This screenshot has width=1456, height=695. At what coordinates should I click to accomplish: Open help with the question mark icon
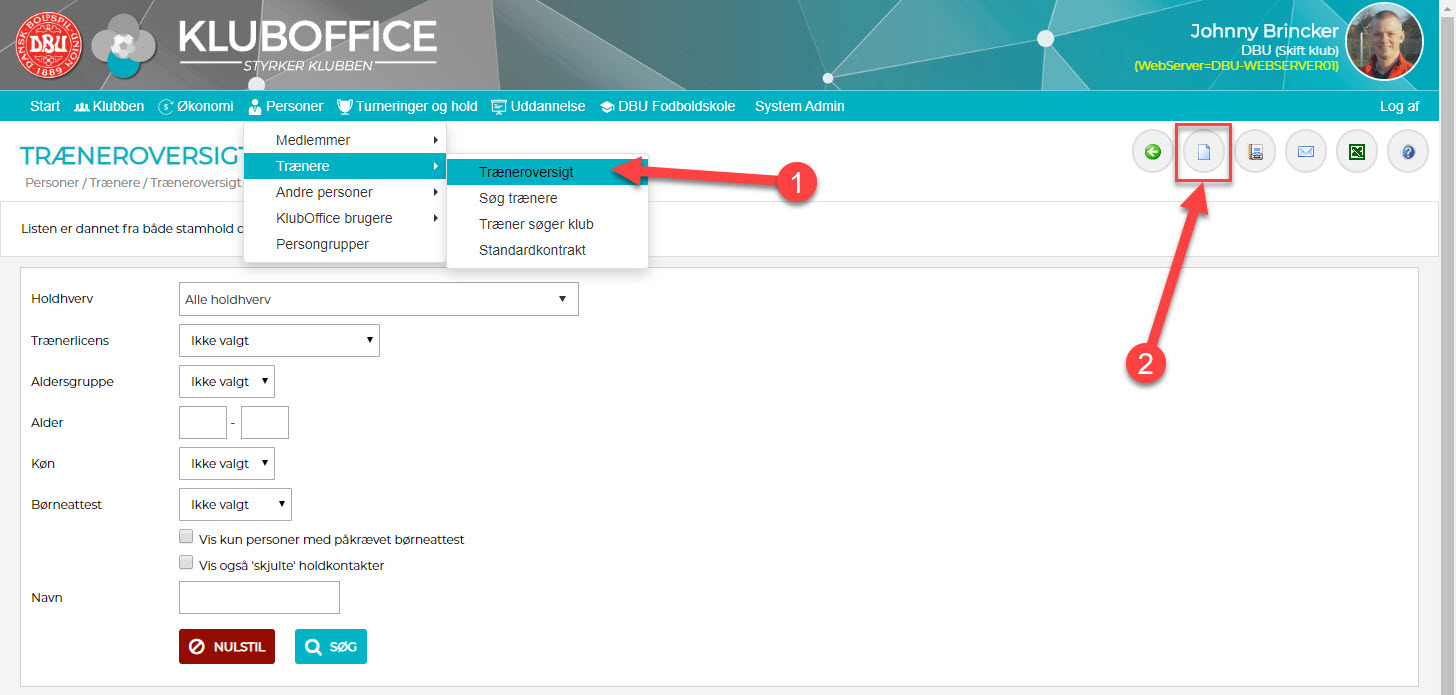(1408, 152)
